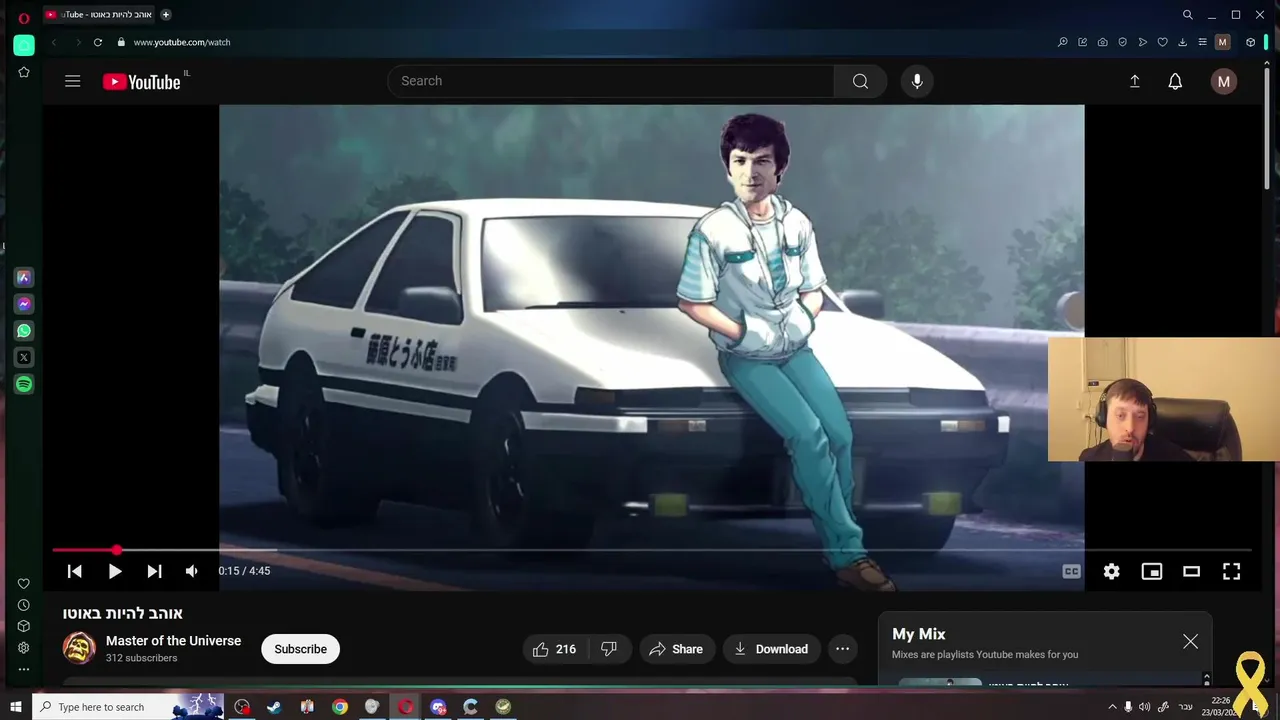The width and height of the screenshot is (1280, 720).
Task: Click the red playhead scrubber dot
Action: 116,550
